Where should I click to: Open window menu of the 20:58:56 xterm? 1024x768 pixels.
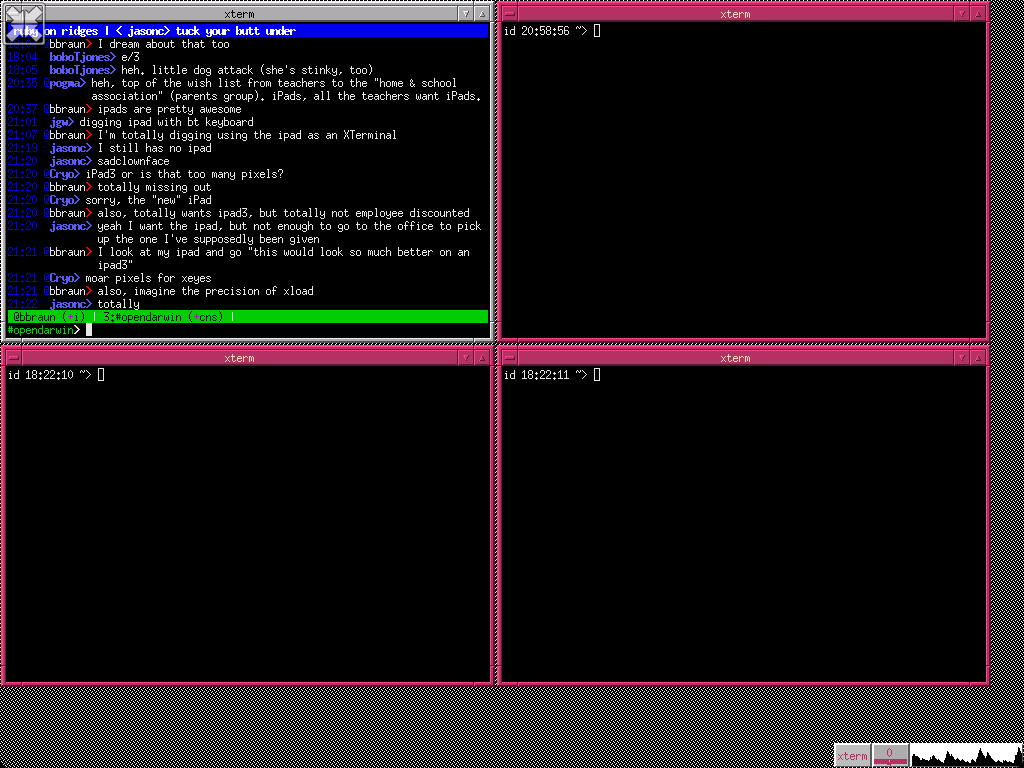click(508, 14)
